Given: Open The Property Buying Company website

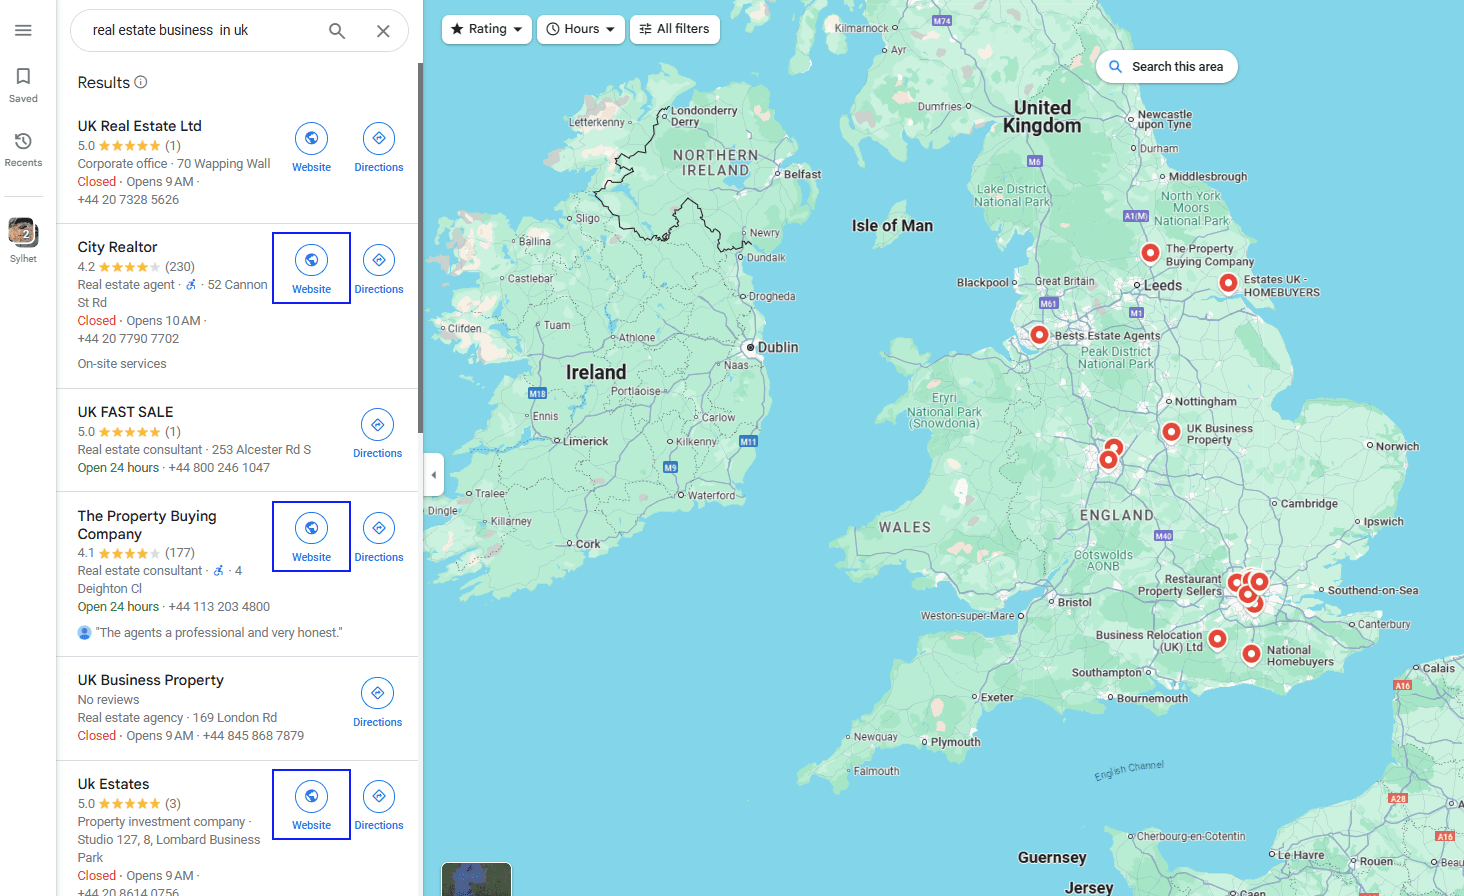Looking at the screenshot, I should pos(311,536).
